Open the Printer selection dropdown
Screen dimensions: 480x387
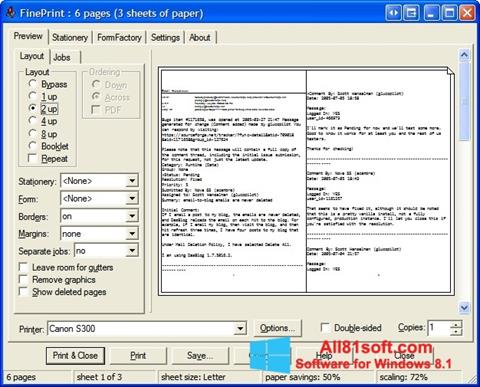tap(240, 329)
